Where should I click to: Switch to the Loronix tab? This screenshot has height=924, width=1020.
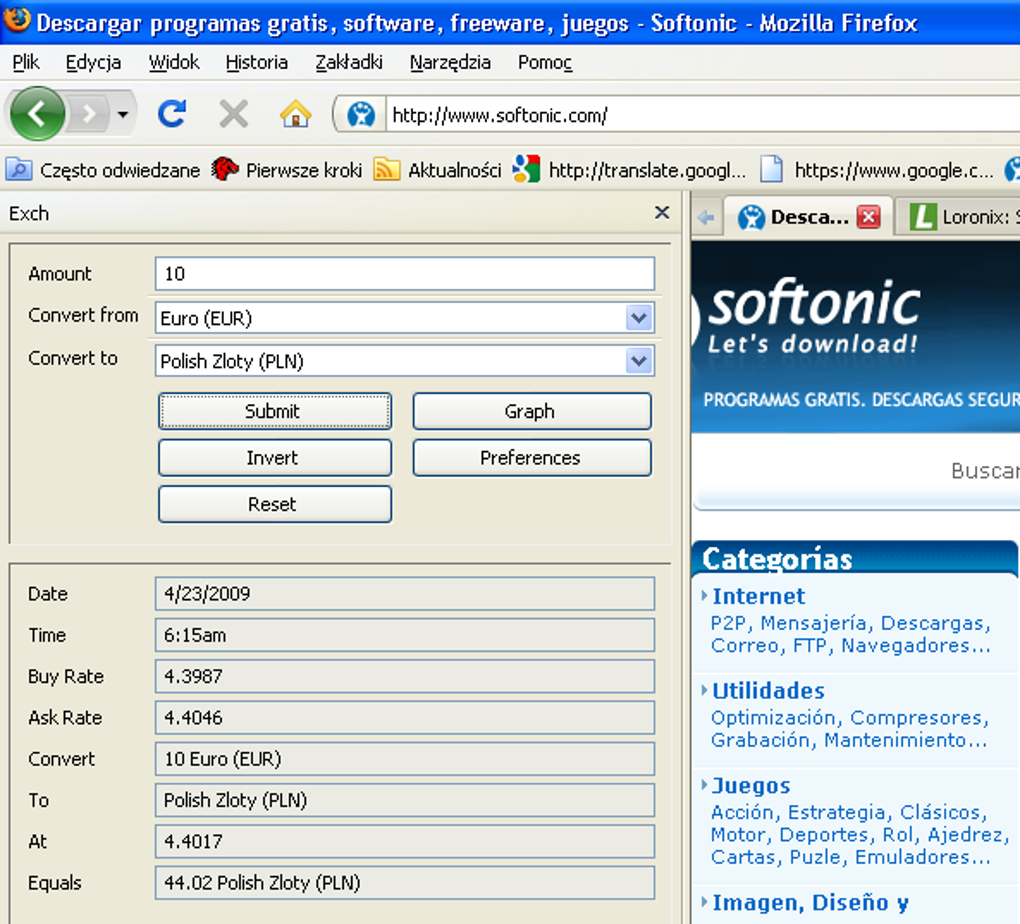pos(962,217)
